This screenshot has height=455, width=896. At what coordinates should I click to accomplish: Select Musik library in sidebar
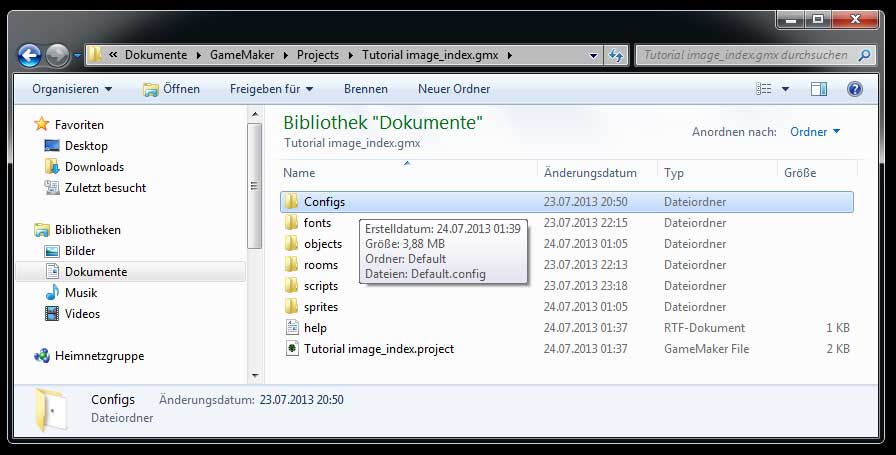80,293
